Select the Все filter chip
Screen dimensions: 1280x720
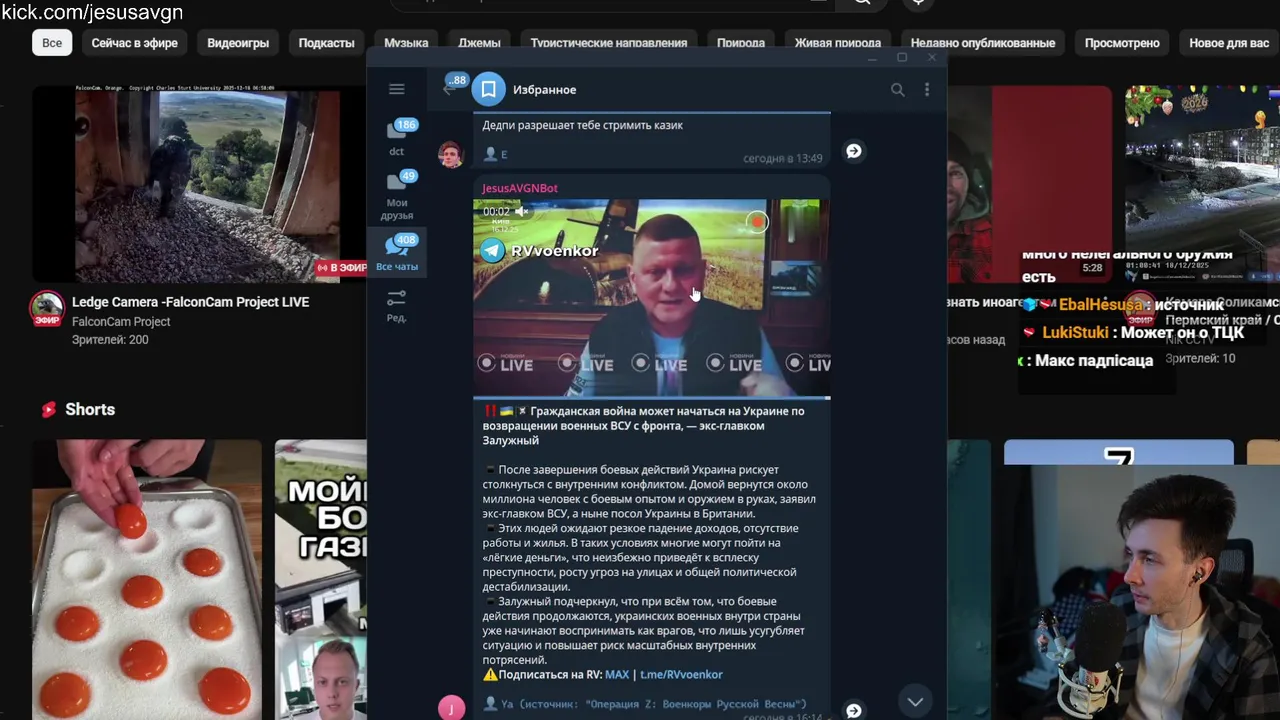pos(52,43)
